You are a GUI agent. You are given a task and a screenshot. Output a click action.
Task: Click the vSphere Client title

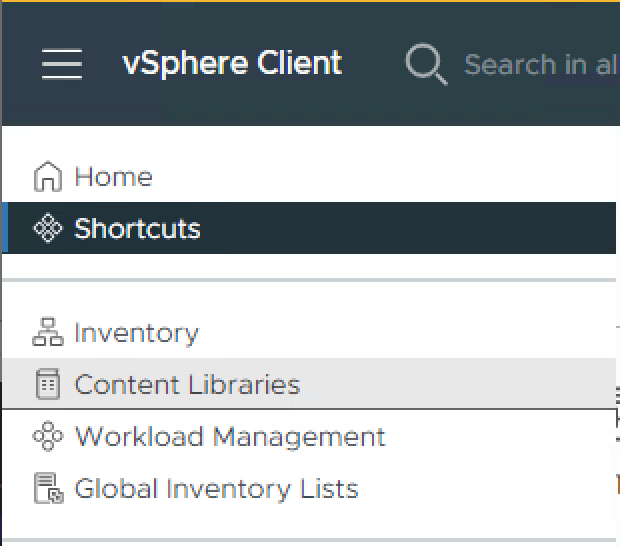[232, 64]
